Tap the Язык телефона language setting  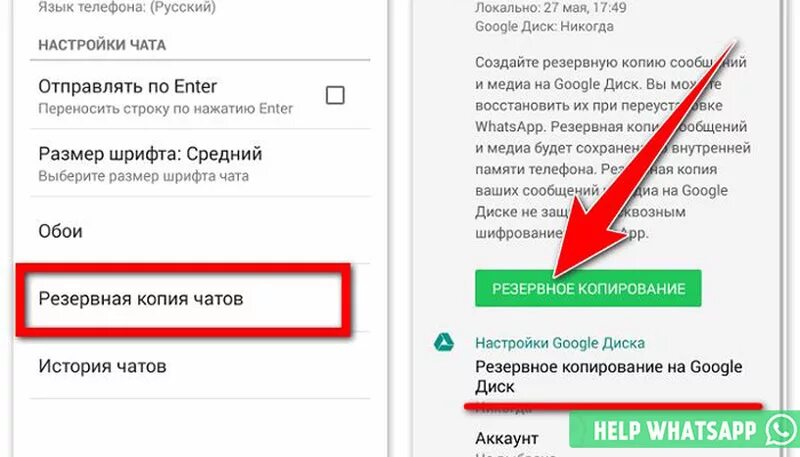[127, 8]
